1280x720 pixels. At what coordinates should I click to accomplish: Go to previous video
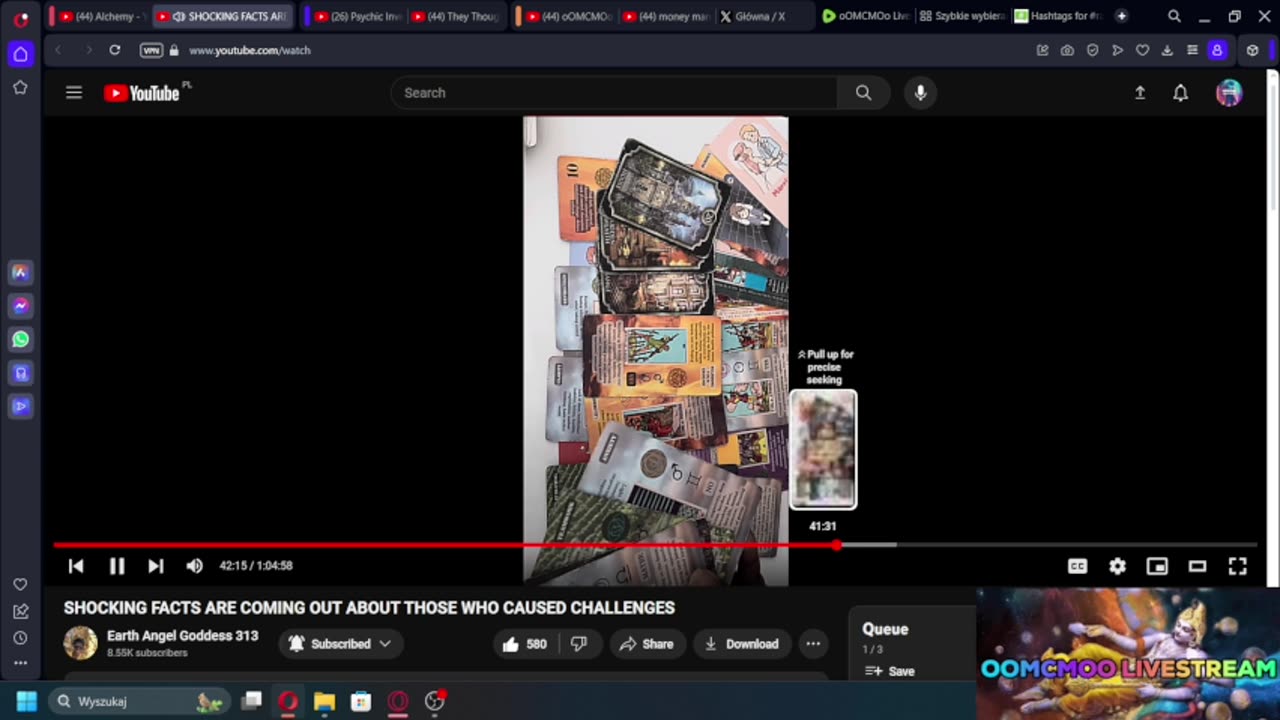(x=76, y=566)
